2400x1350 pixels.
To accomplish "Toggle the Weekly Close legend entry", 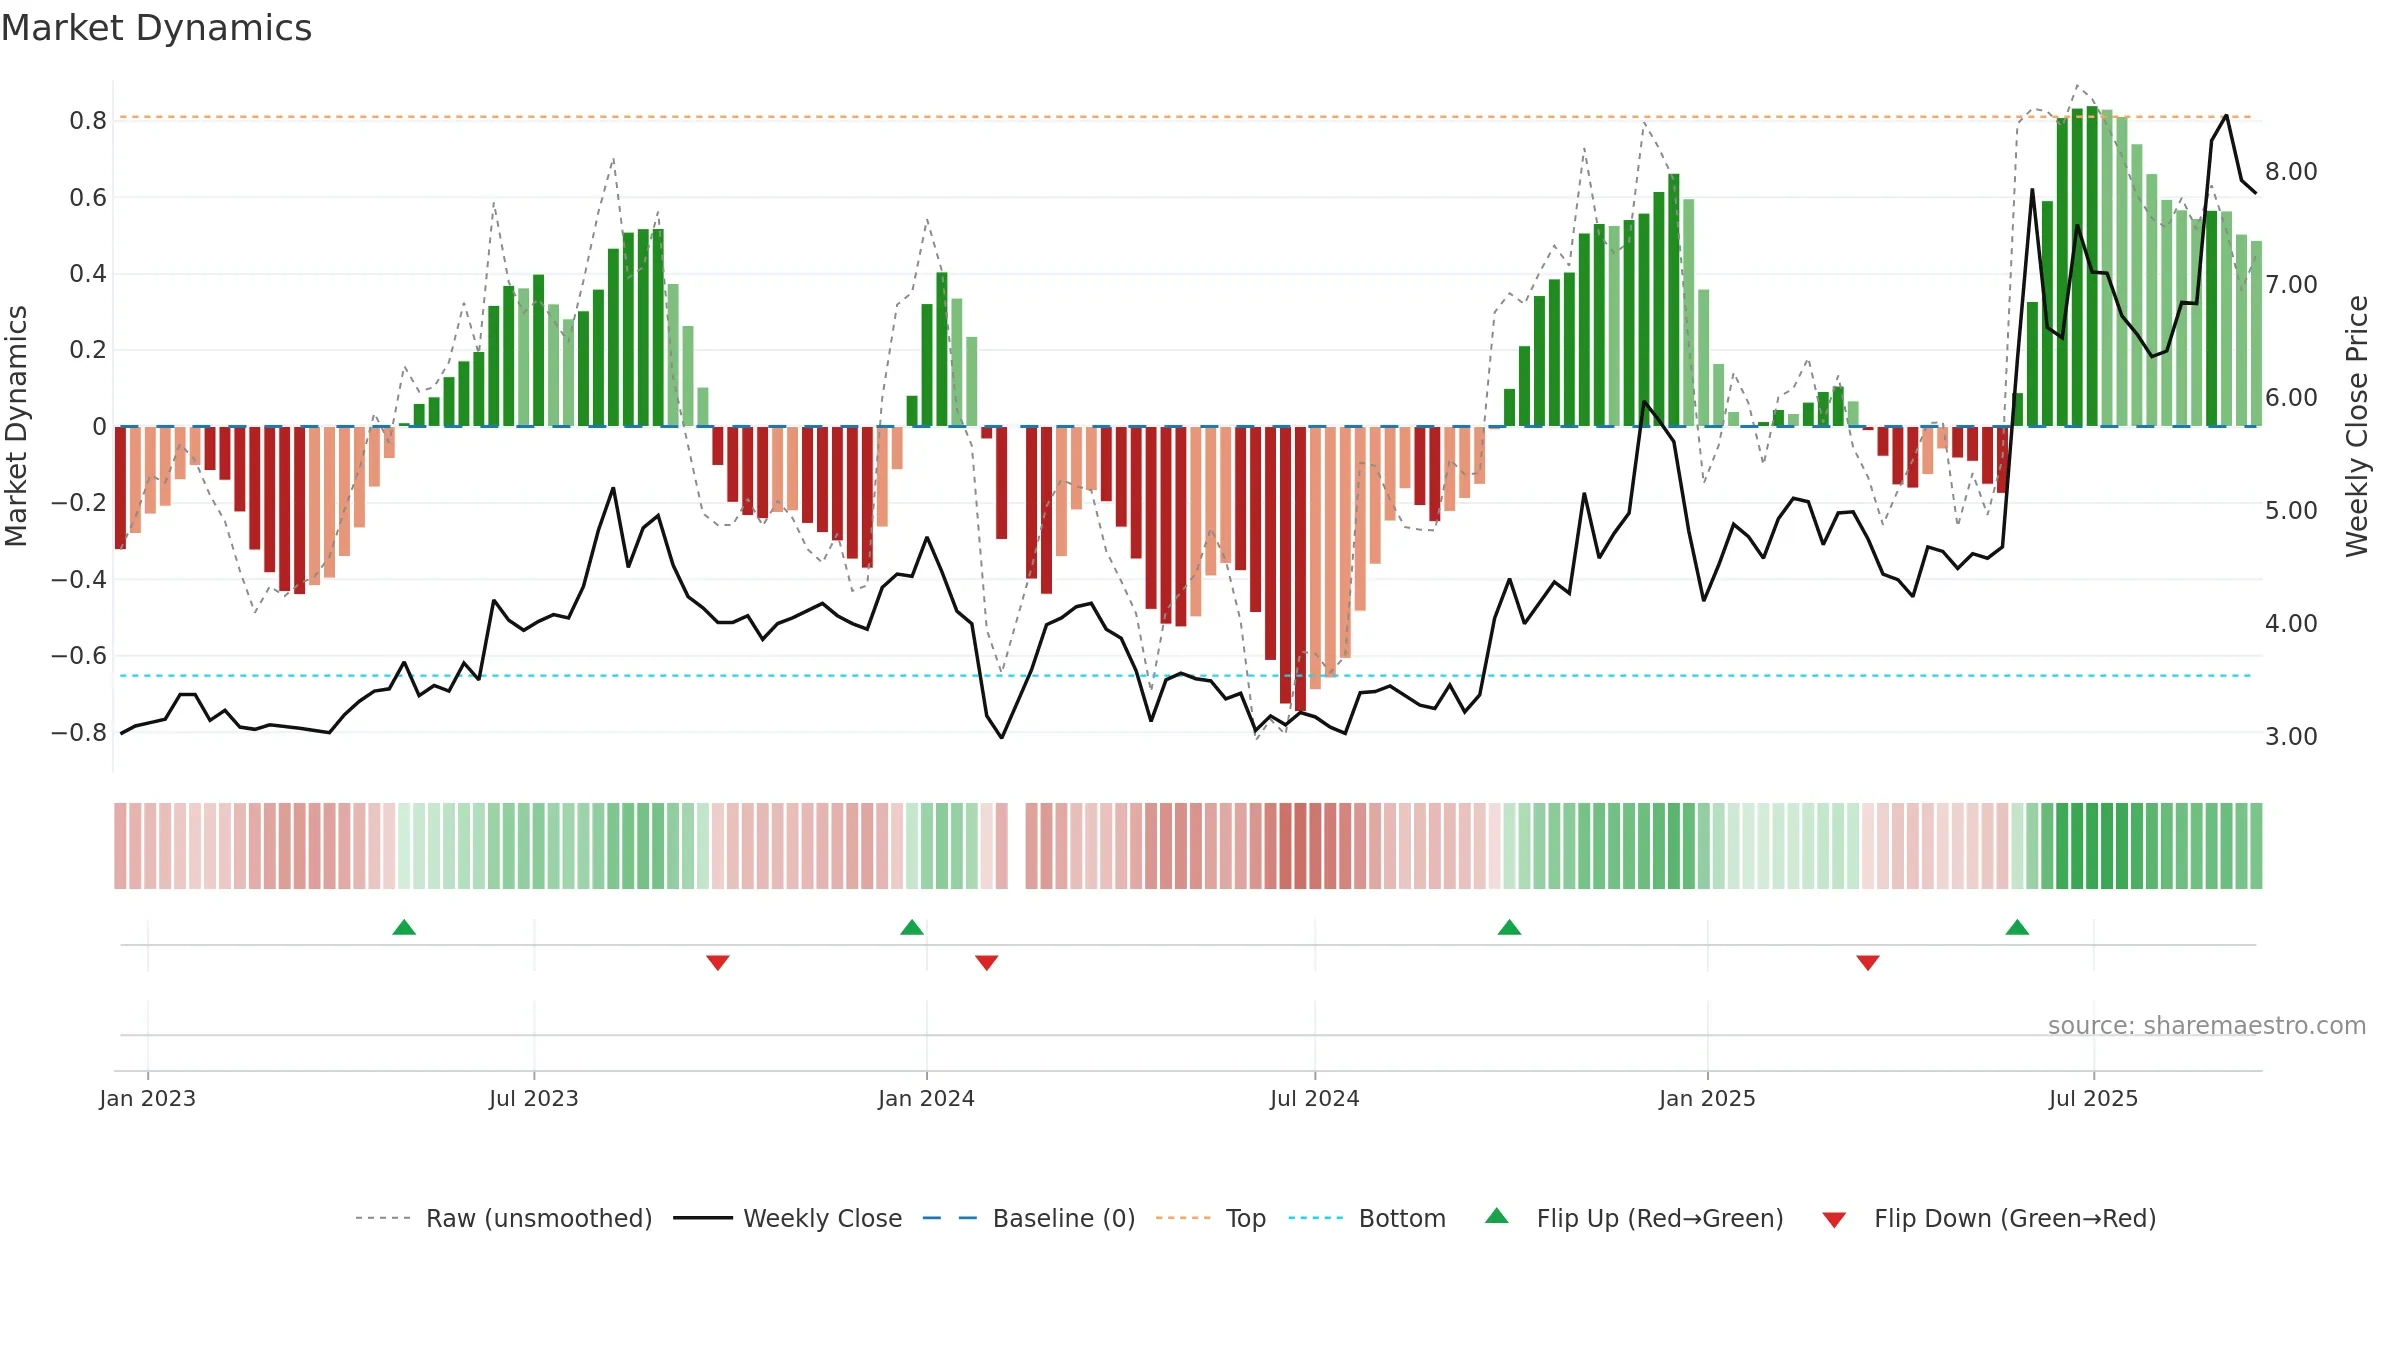I will pos(788,1218).
